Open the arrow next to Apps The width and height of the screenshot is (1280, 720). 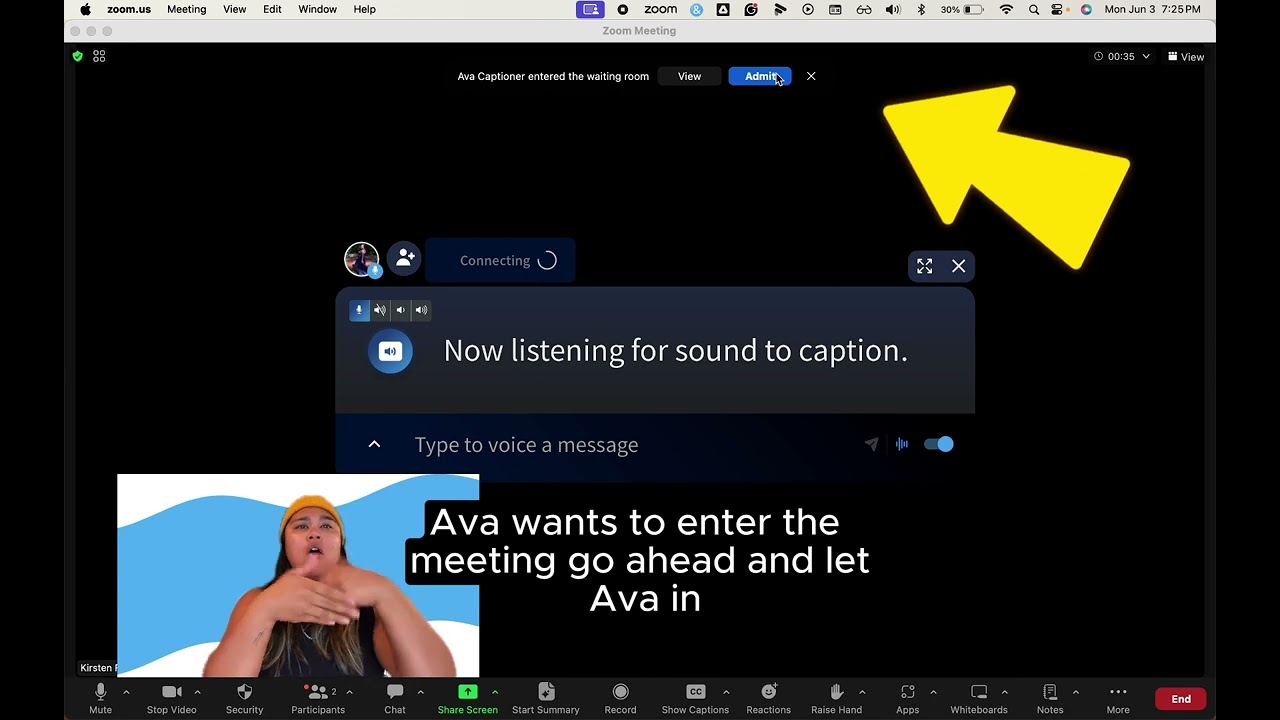933,692
